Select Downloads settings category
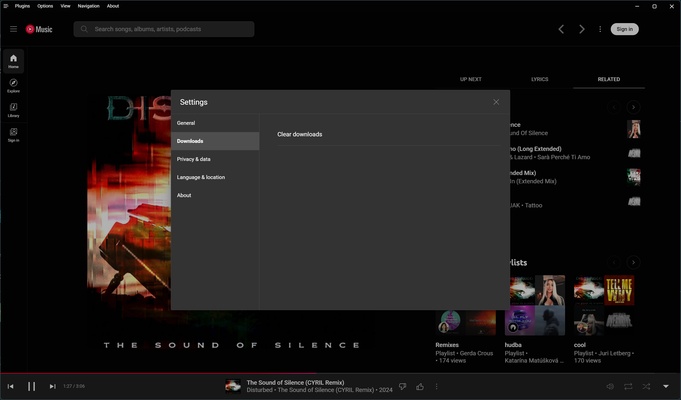The image size is (681, 400). (215, 141)
